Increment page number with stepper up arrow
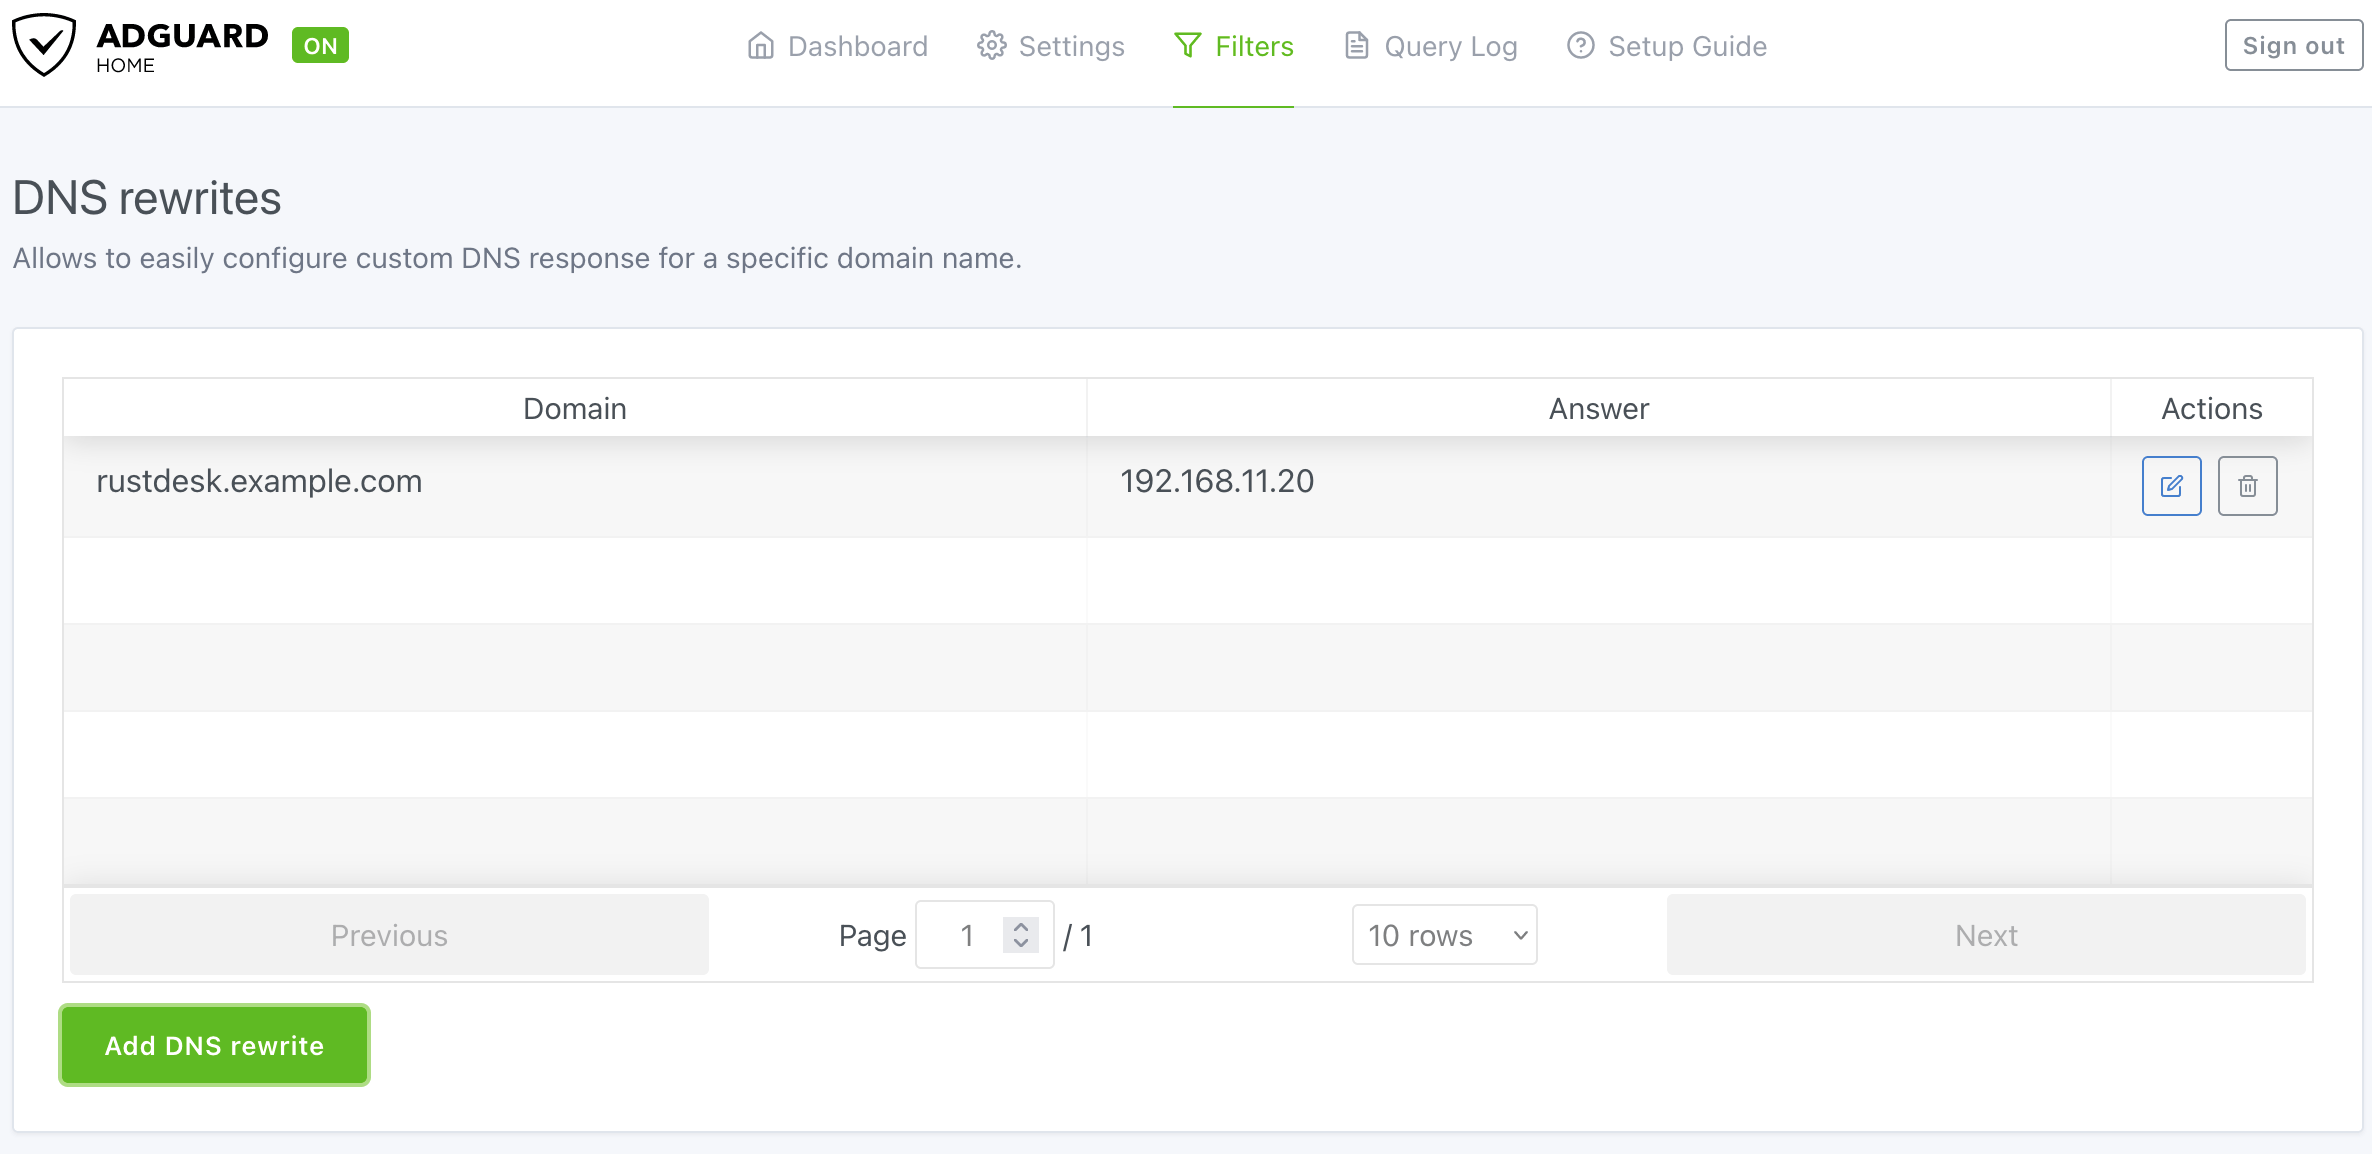 coord(1021,927)
